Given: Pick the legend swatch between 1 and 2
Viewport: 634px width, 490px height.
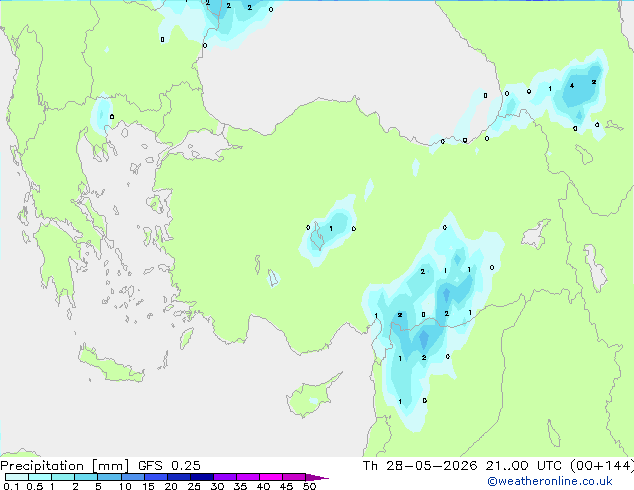Looking at the screenshot, I should (63, 477).
